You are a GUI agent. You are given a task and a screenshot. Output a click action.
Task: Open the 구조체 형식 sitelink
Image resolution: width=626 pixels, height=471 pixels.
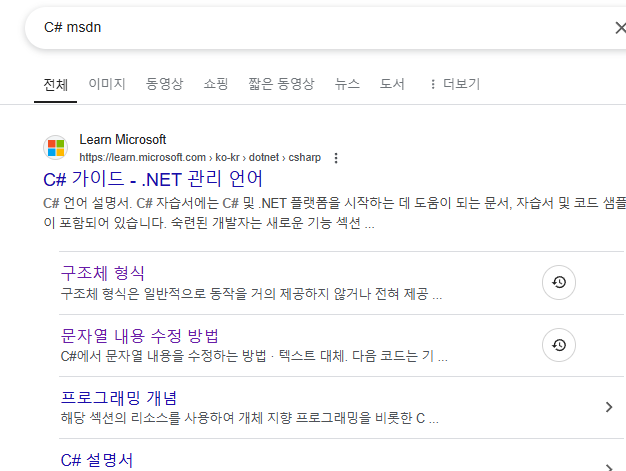click(103, 273)
